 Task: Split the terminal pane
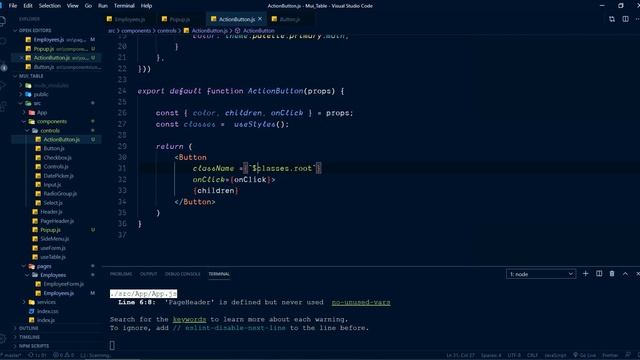click(x=599, y=274)
